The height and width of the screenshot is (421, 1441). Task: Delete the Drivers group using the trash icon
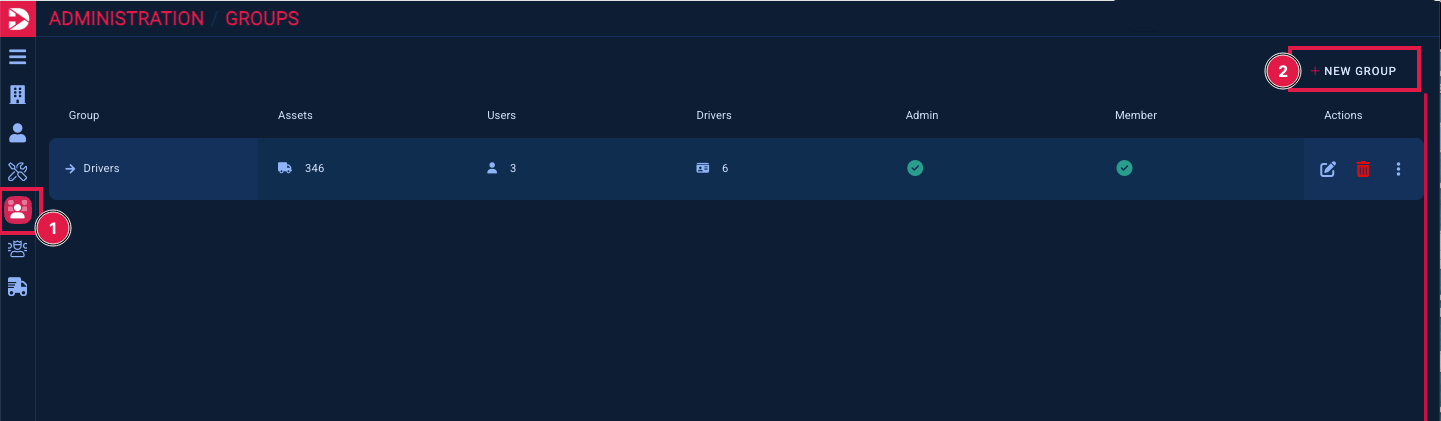1363,169
